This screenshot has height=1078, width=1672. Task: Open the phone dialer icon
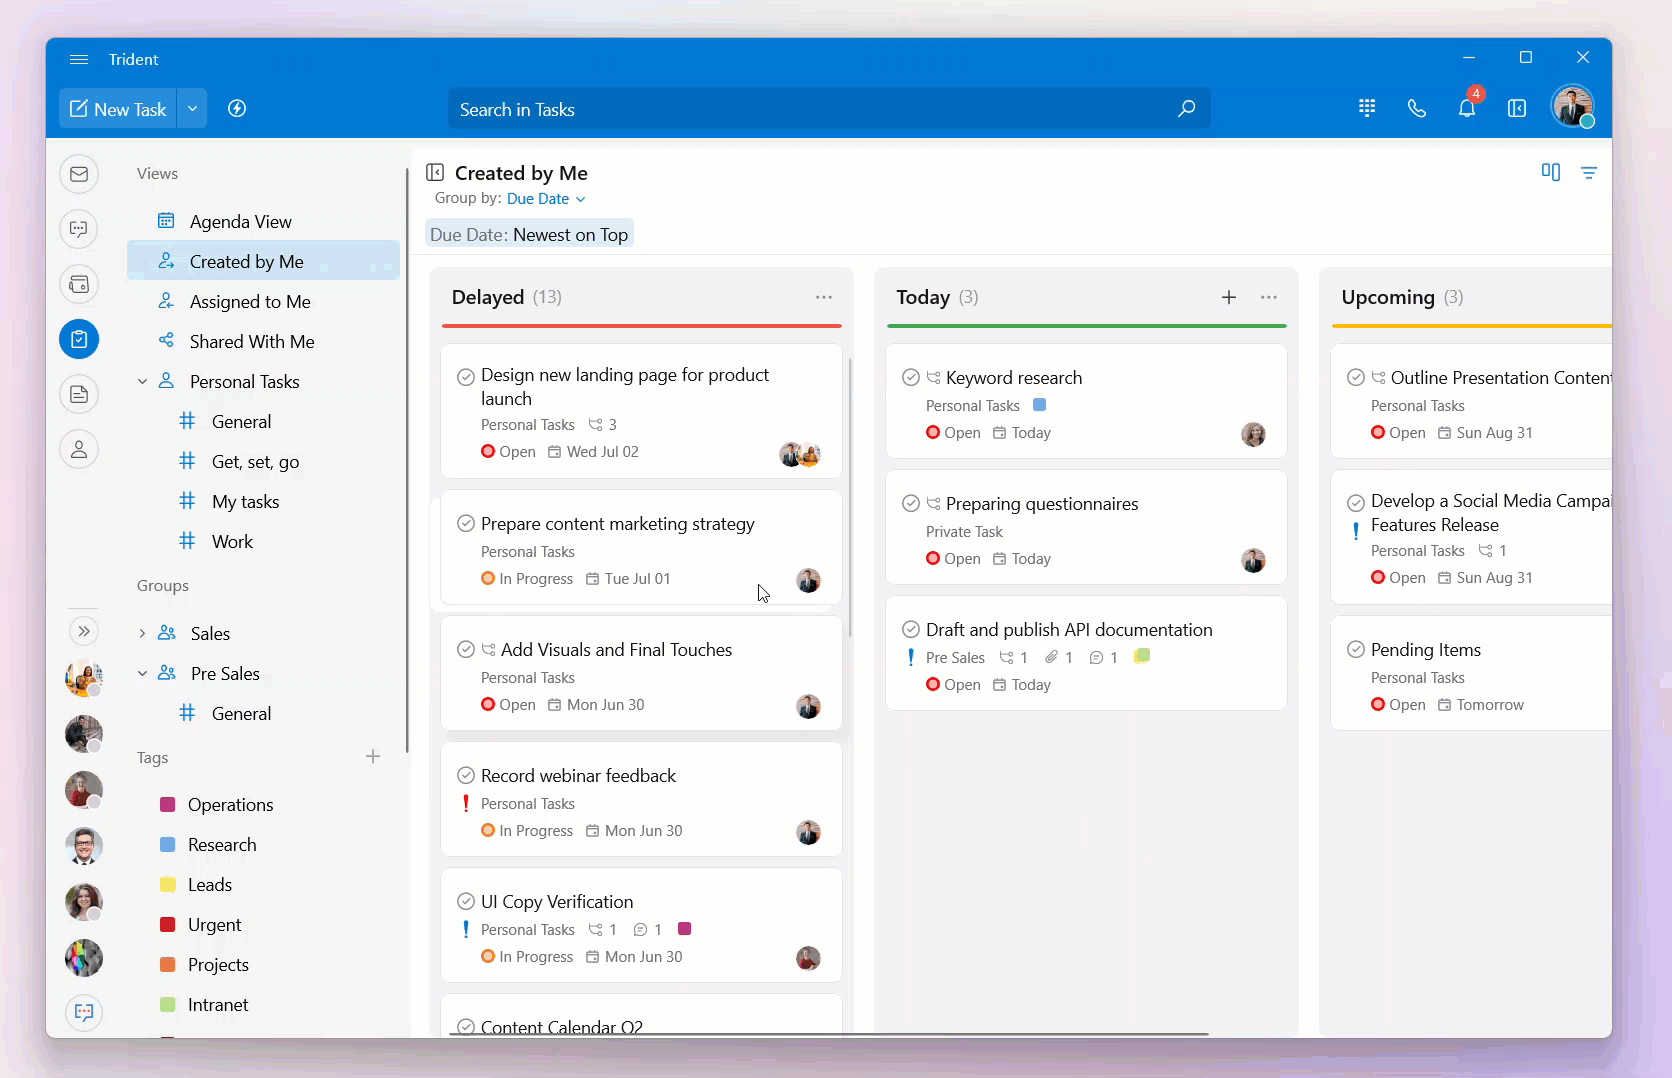[x=1417, y=109]
